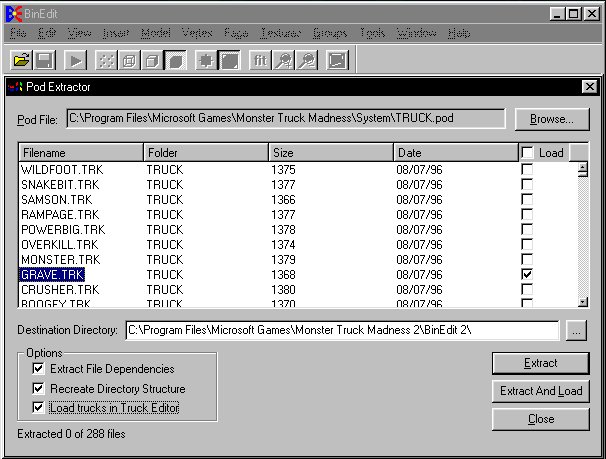Uncheck Extract File Dependencies option
This screenshot has width=606, height=459.
(39, 369)
